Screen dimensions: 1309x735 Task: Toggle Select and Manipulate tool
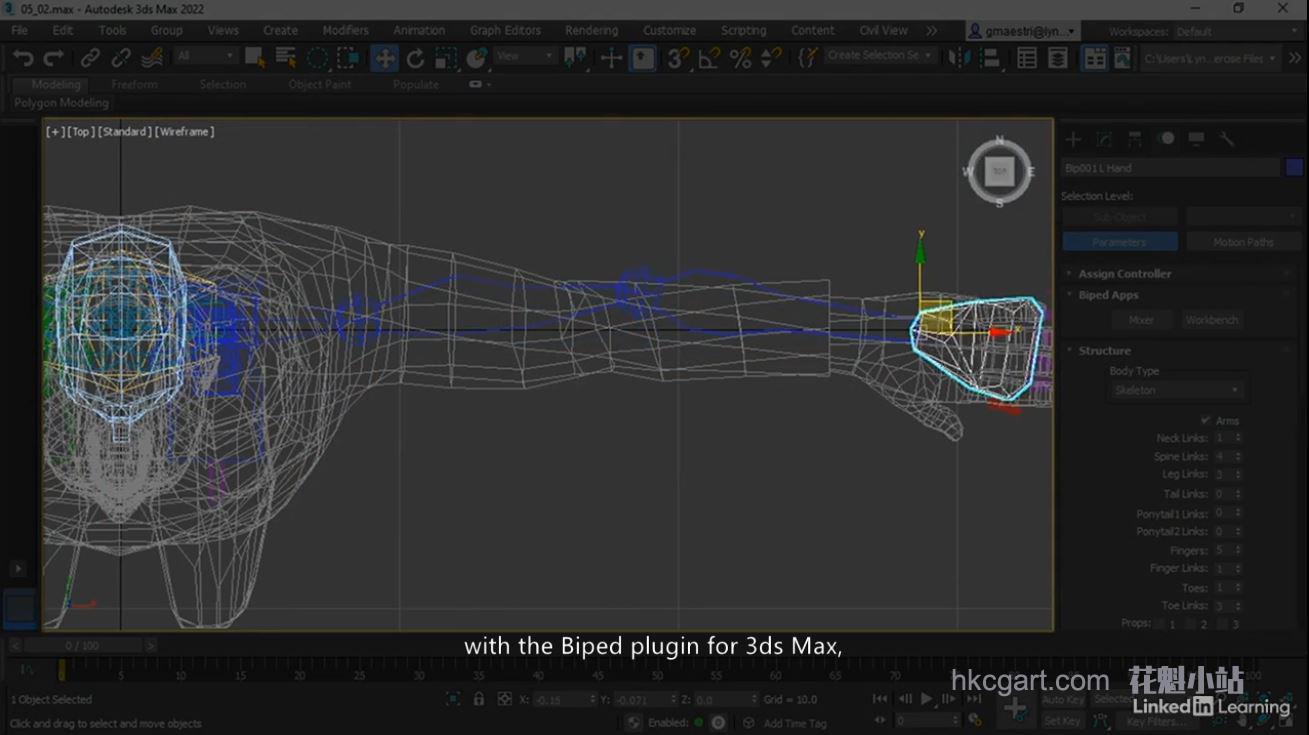611,58
